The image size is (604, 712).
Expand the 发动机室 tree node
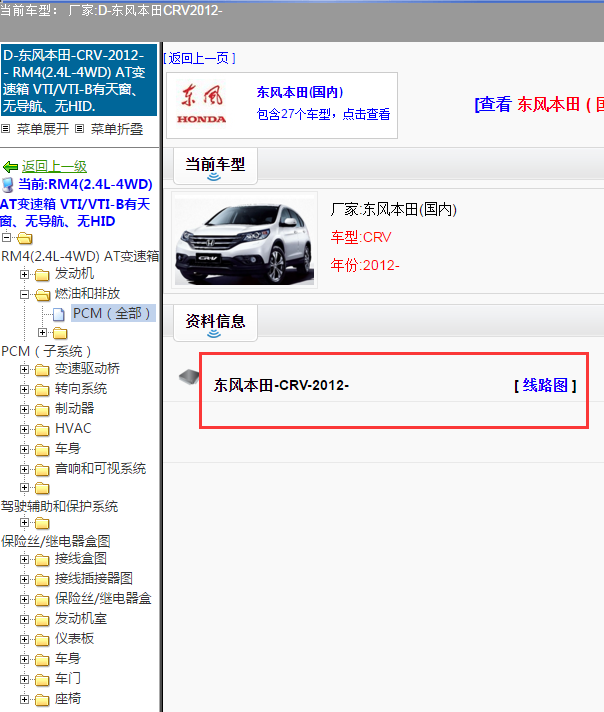pos(25,619)
